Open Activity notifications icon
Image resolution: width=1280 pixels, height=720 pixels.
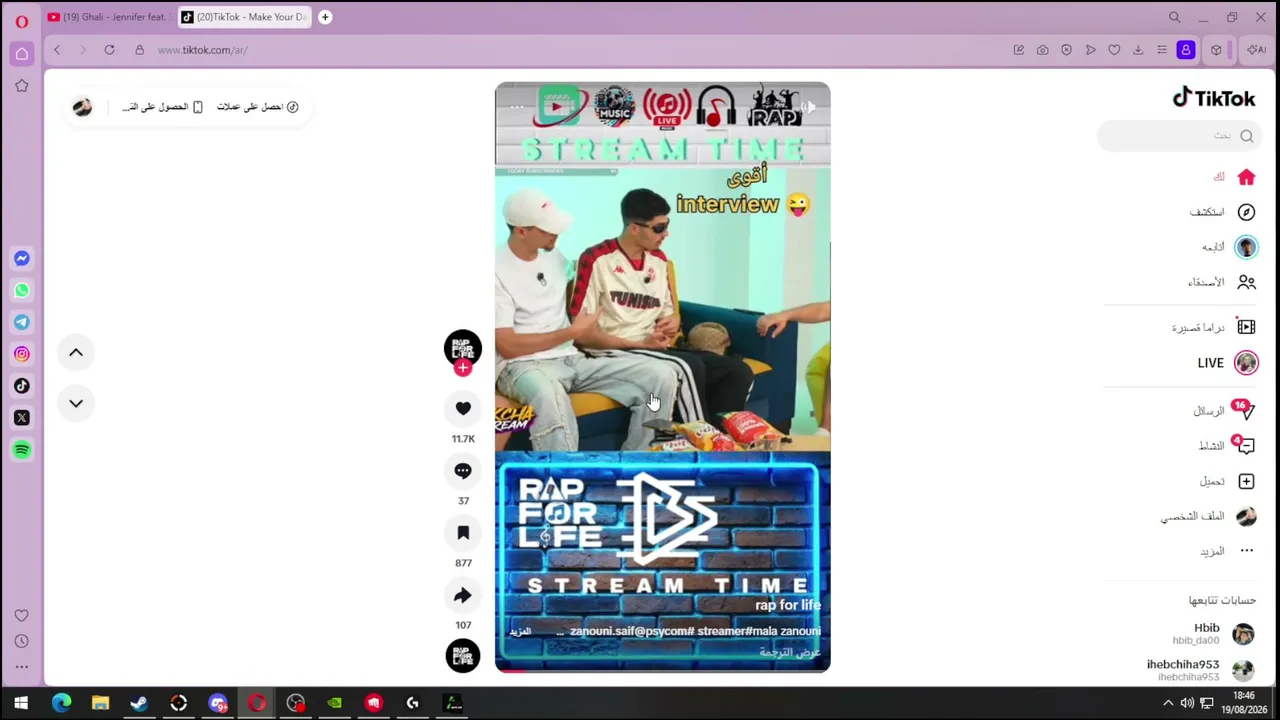(1245, 446)
